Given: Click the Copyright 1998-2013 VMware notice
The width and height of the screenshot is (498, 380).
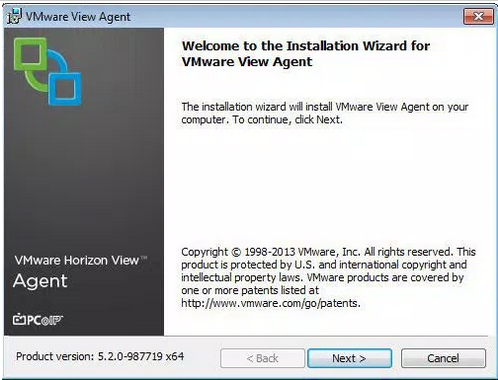Looking at the screenshot, I should (x=328, y=277).
